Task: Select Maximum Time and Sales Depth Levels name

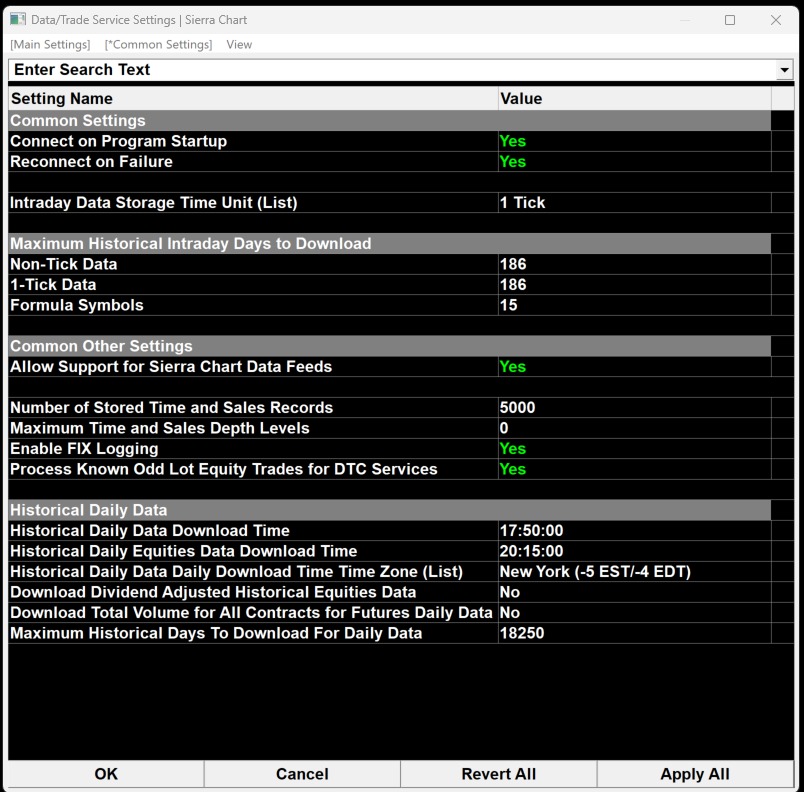Action: pos(253,428)
